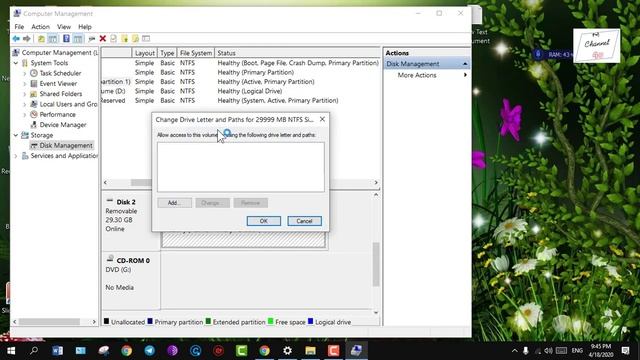Collapse the System Tools tree node
Viewport: 640px width, 360px height.
[x=16, y=63]
